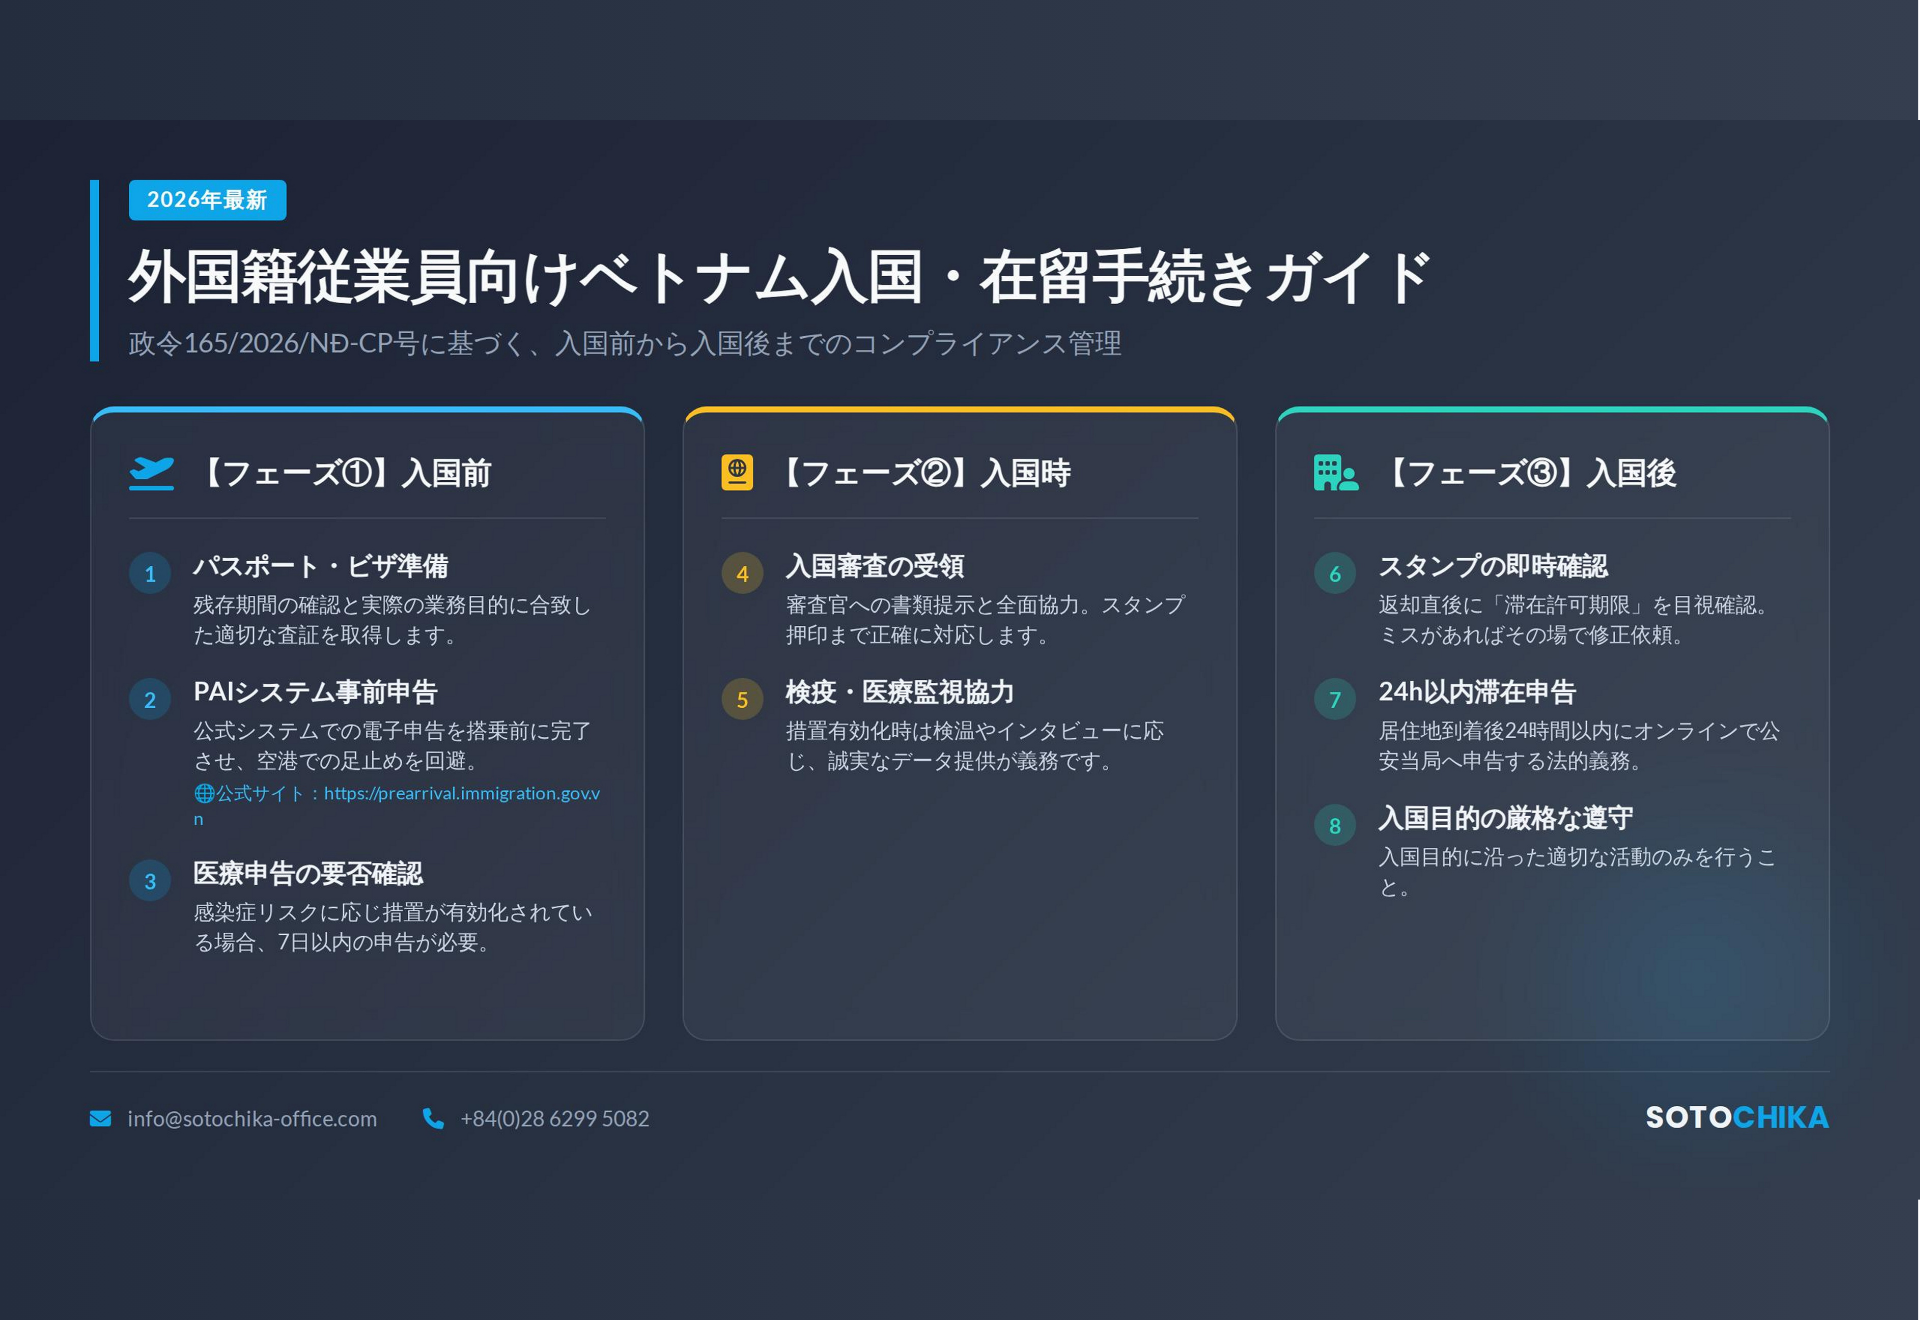Click the main title 外国籍従業員向けベトナム入国・在留手続きガイド
The image size is (1920, 1320).
[780, 277]
